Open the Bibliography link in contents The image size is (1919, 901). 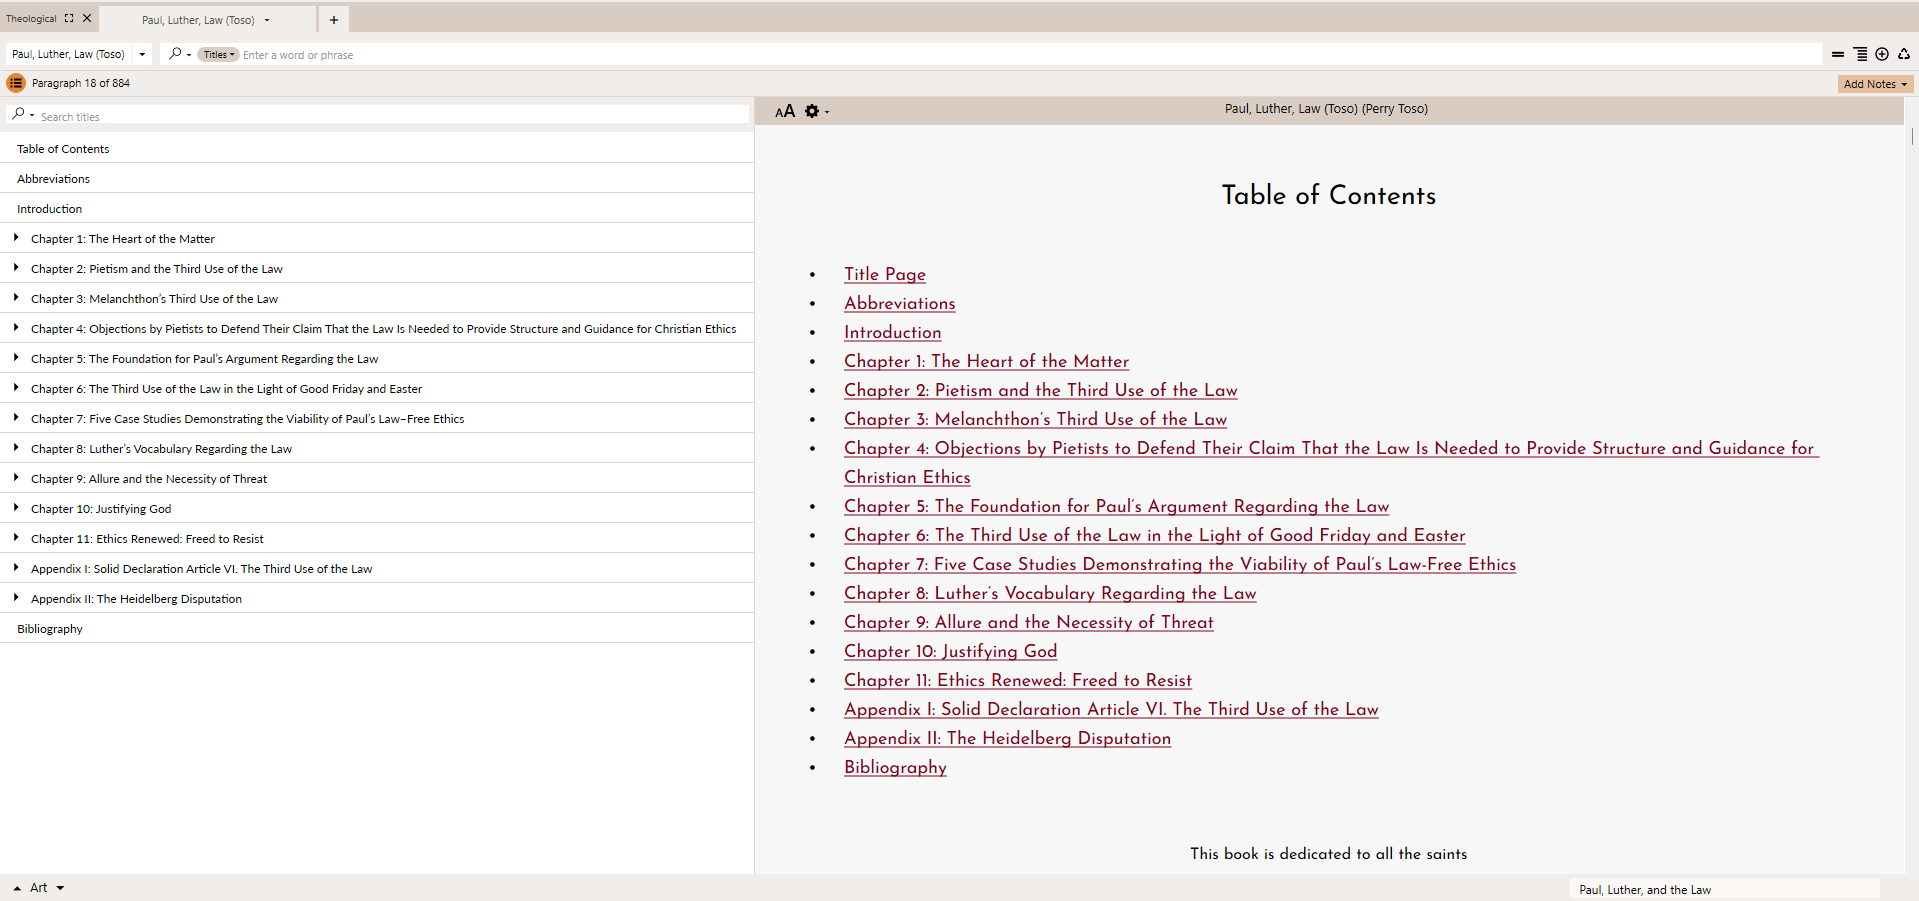(895, 767)
